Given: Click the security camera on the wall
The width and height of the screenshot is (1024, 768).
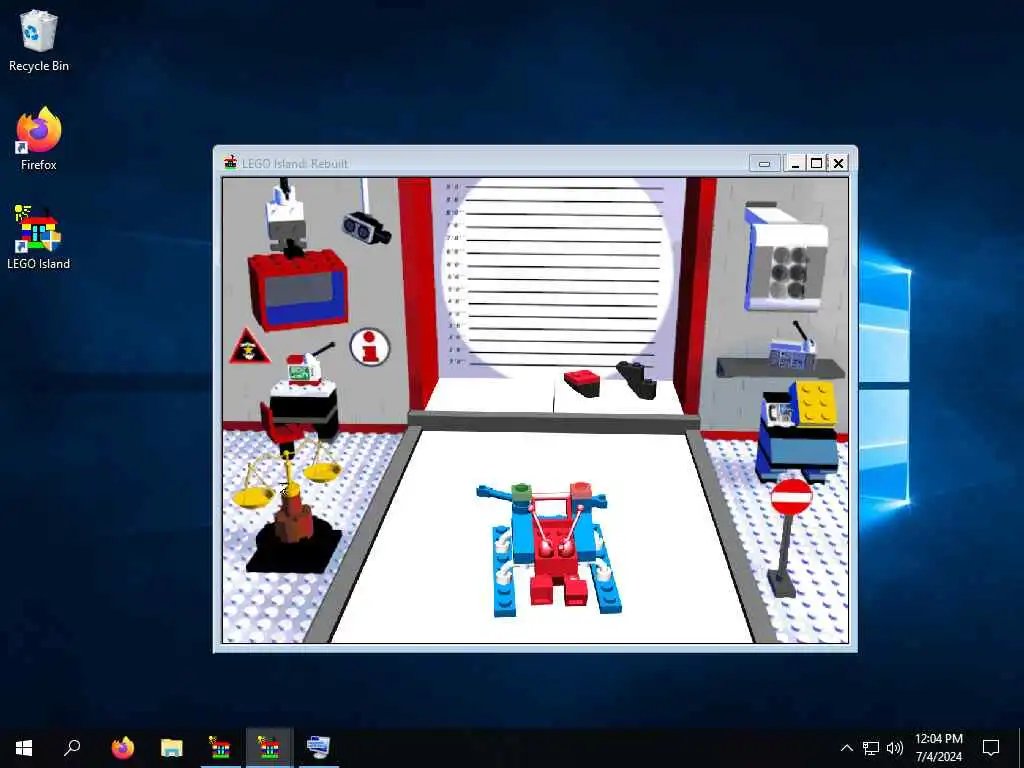Looking at the screenshot, I should click(366, 227).
